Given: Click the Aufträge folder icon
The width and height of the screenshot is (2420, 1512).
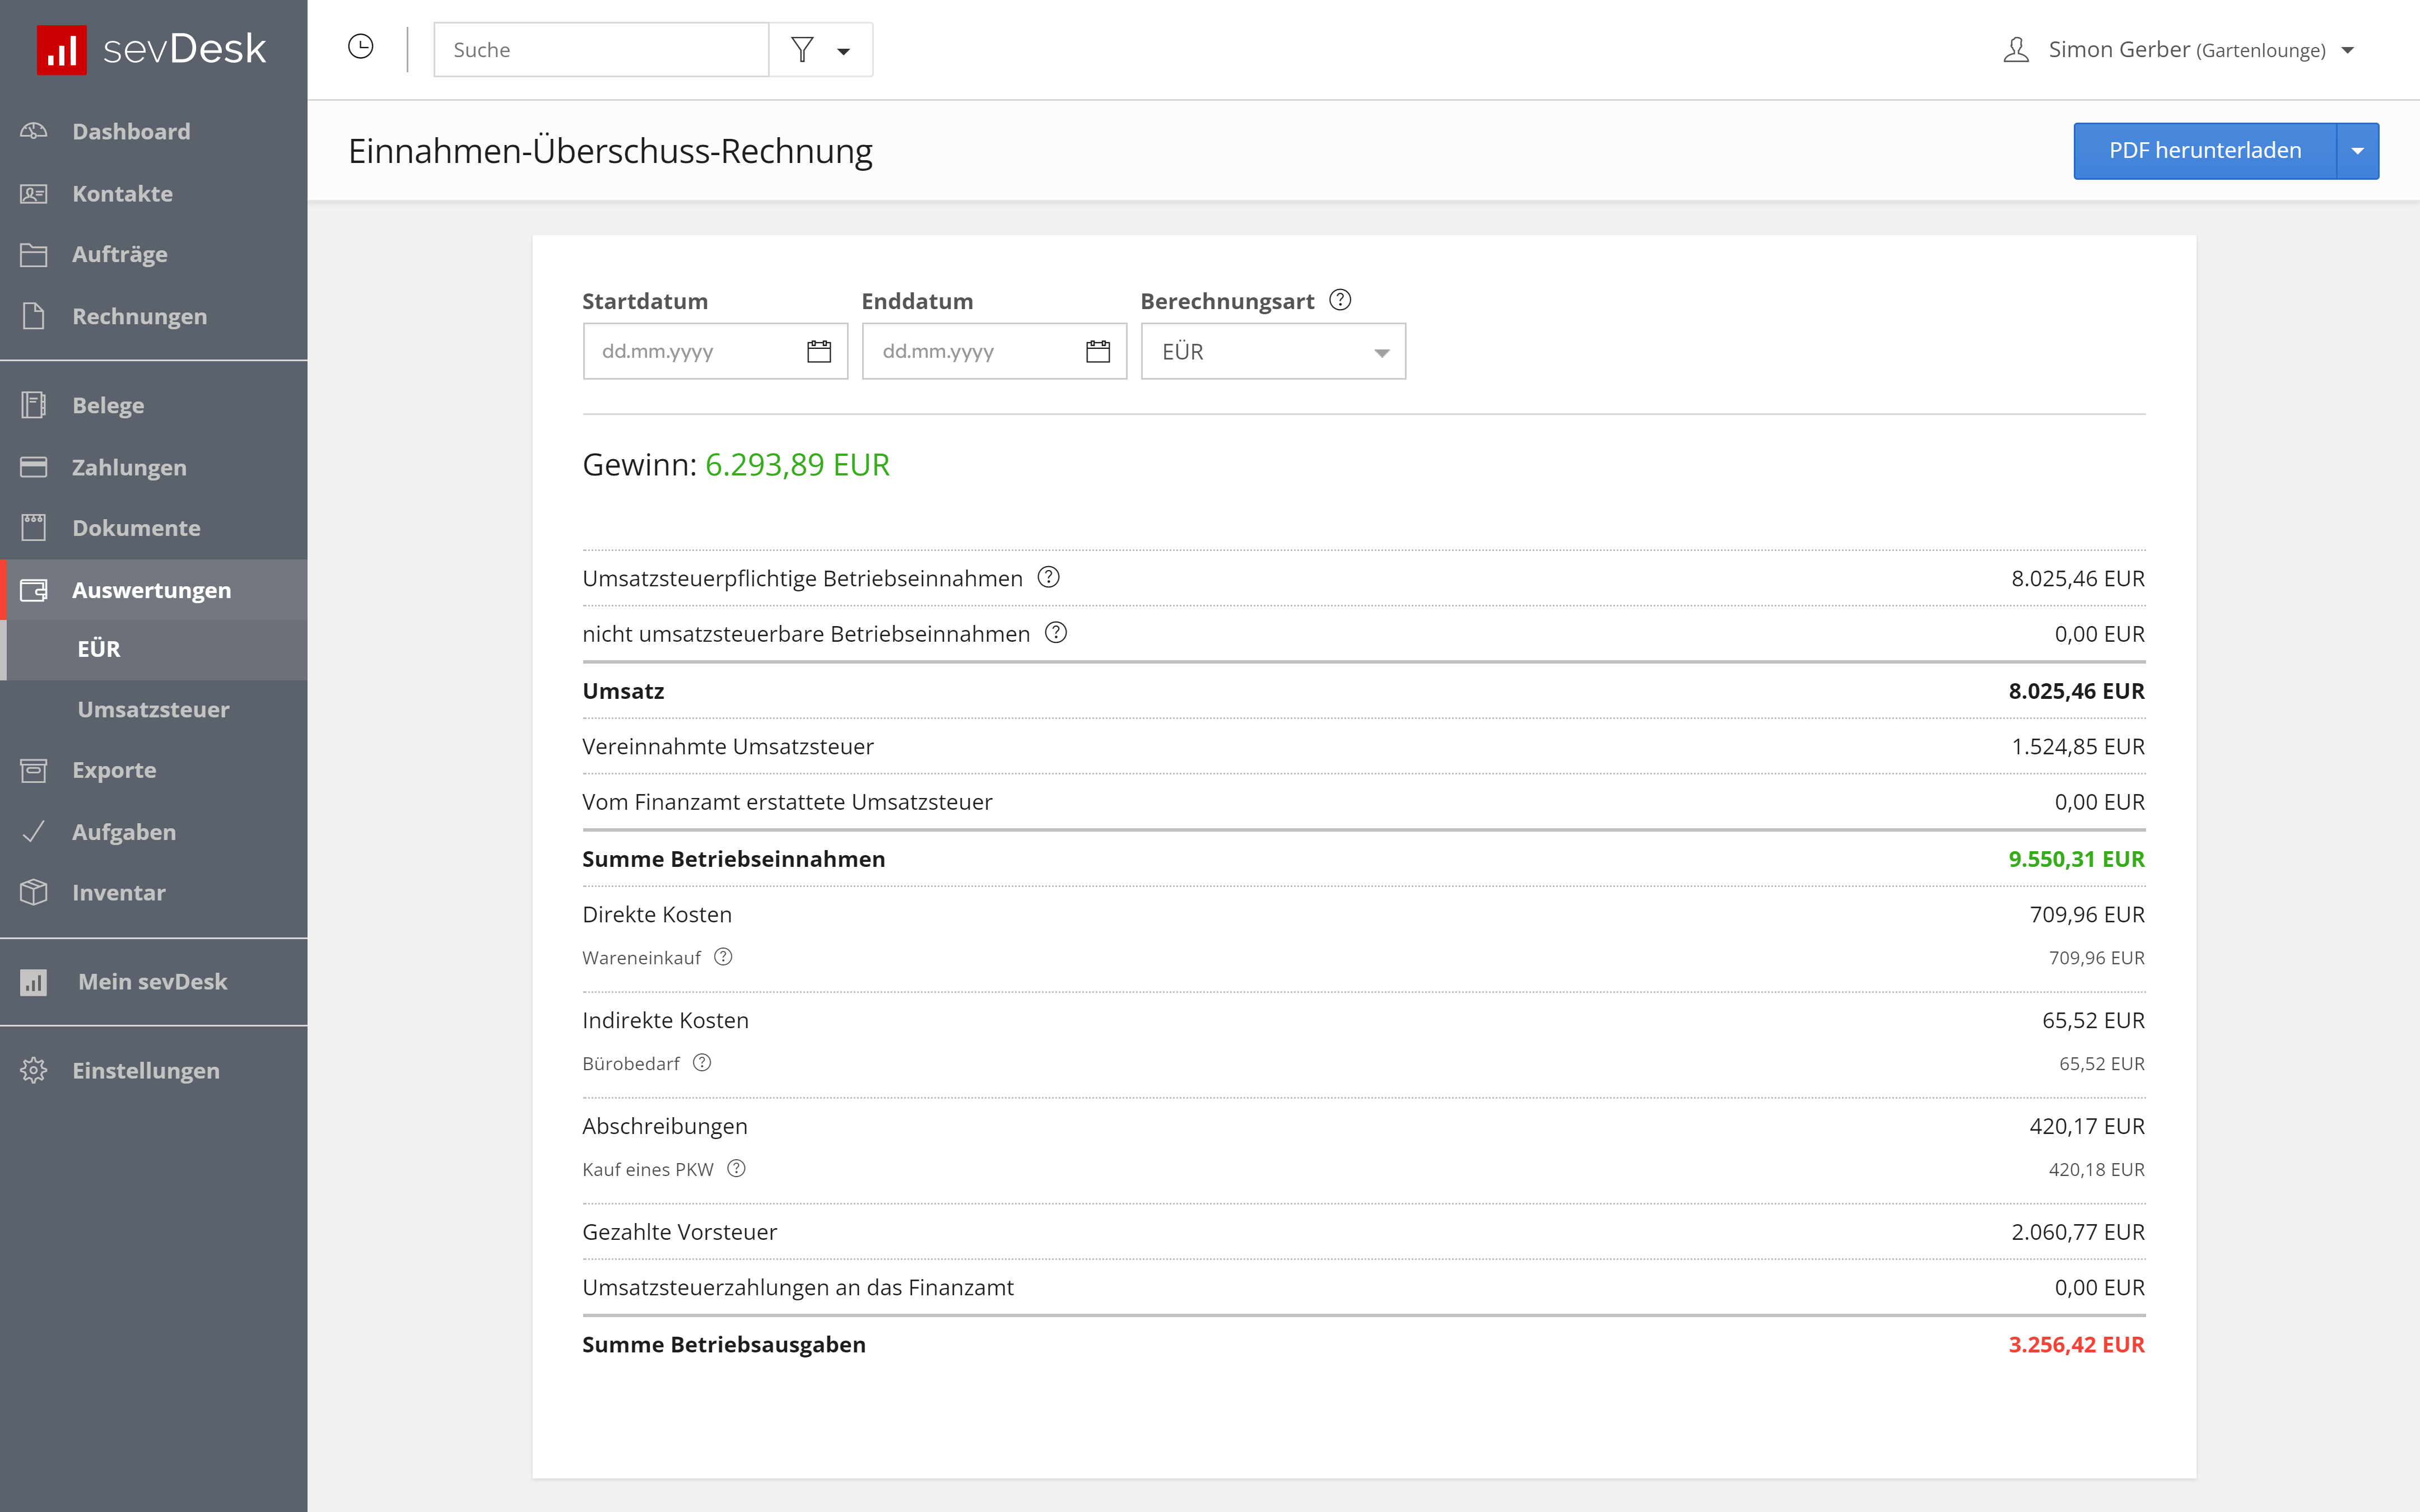Looking at the screenshot, I should coord(33,255).
